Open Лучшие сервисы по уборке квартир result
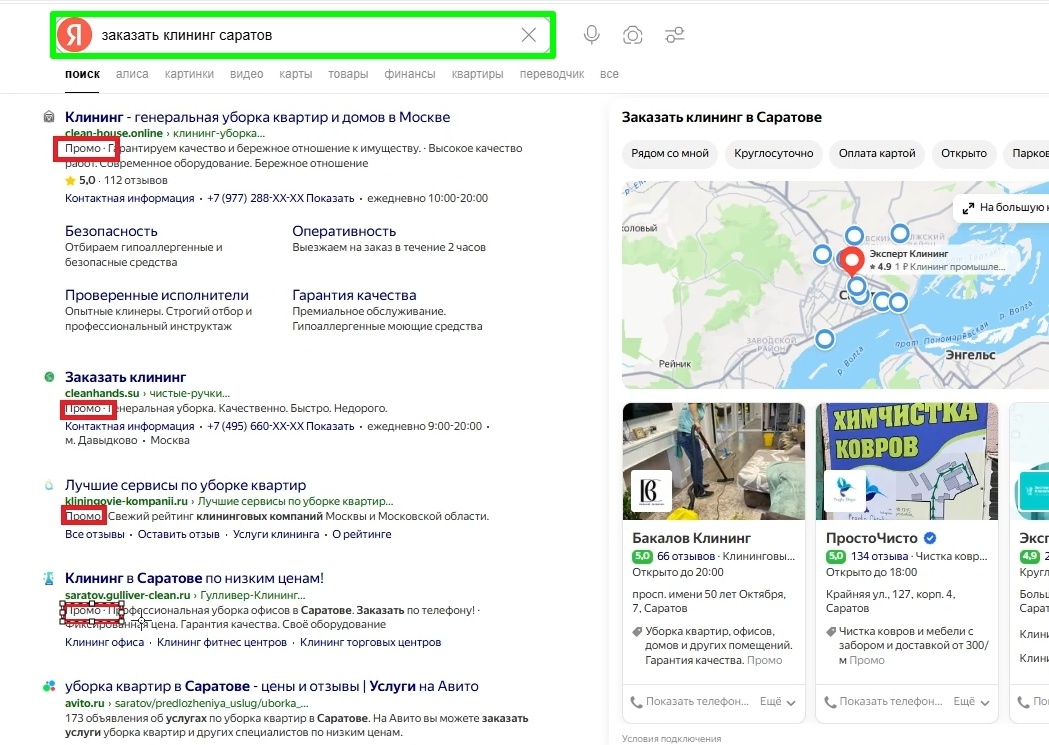This screenshot has width=1049, height=745. 185,485
